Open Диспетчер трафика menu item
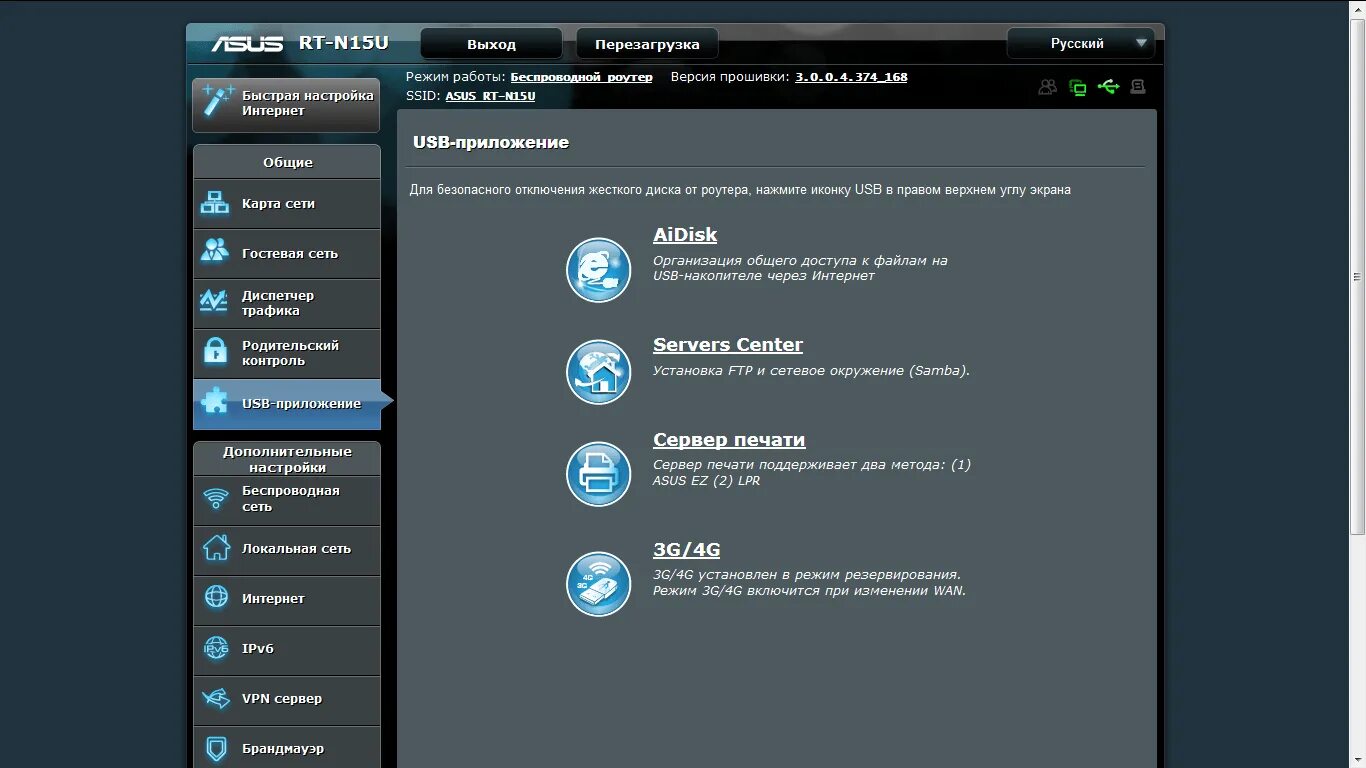 tap(287, 304)
